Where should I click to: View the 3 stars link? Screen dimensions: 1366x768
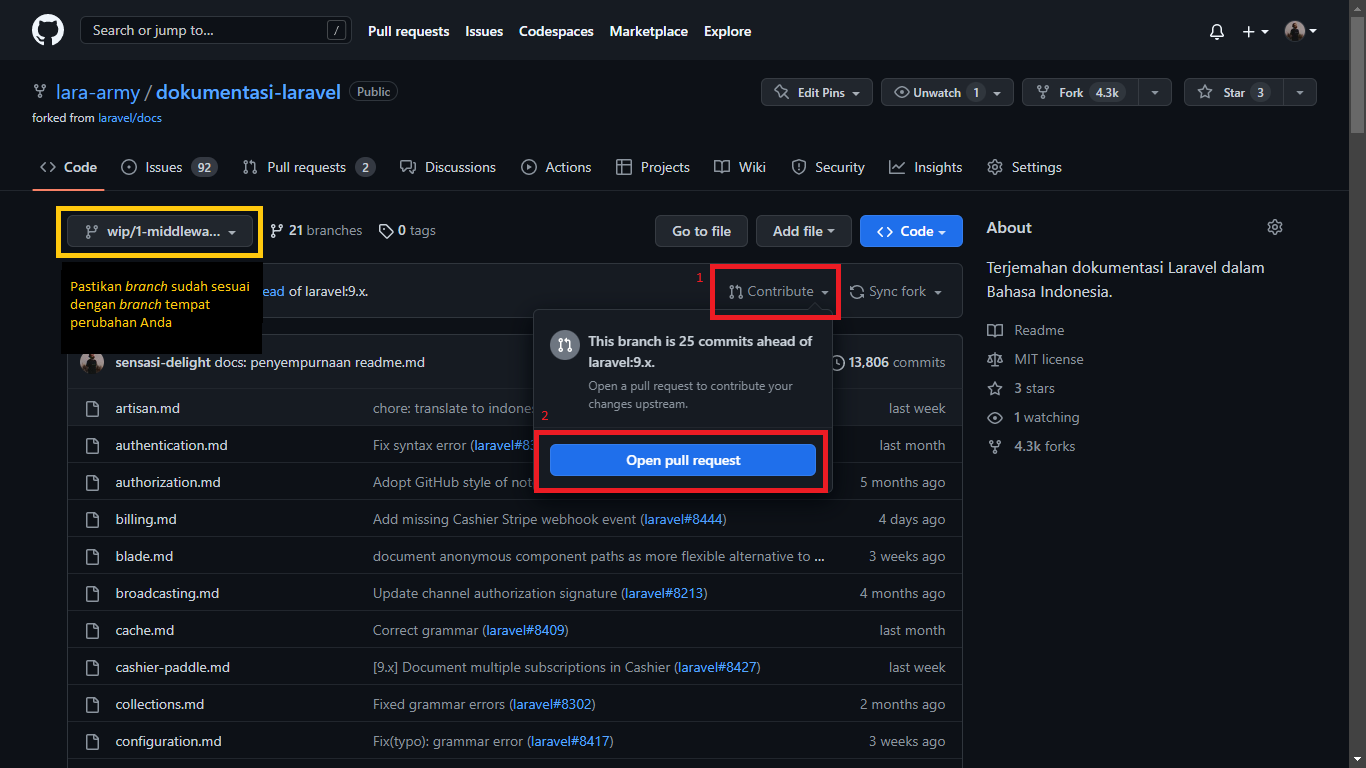1021,388
